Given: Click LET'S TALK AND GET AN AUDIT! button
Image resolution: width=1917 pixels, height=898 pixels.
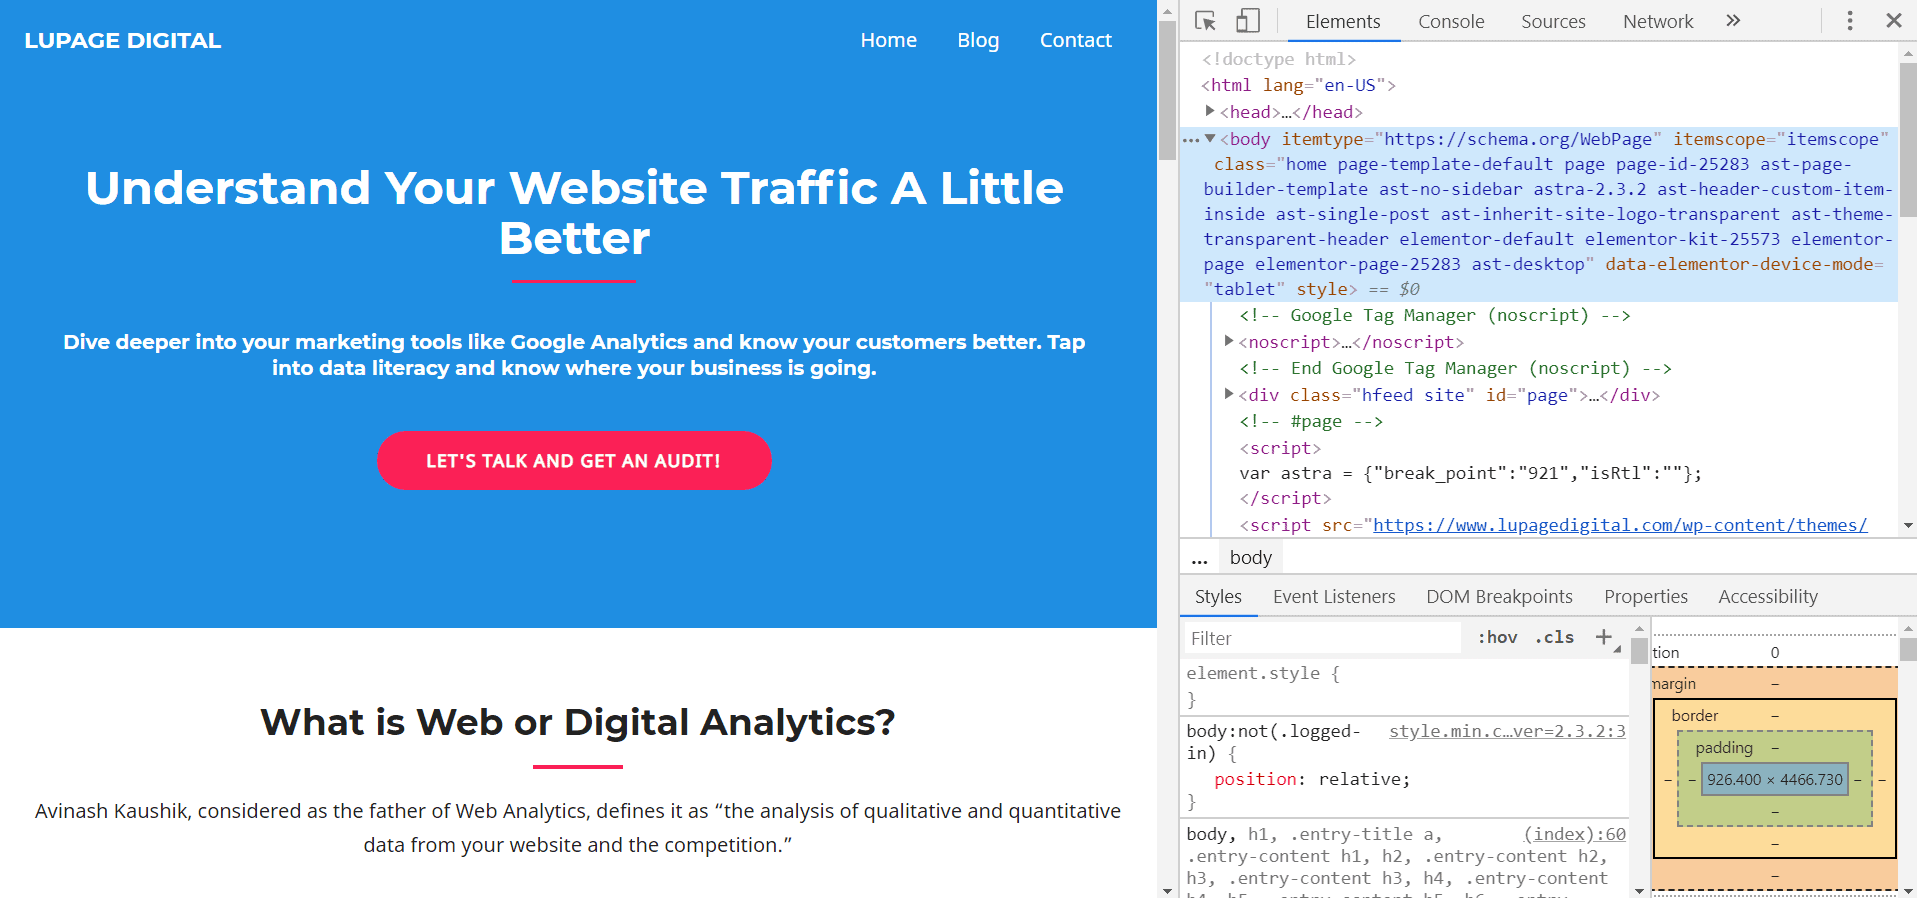Looking at the screenshot, I should [x=574, y=460].
